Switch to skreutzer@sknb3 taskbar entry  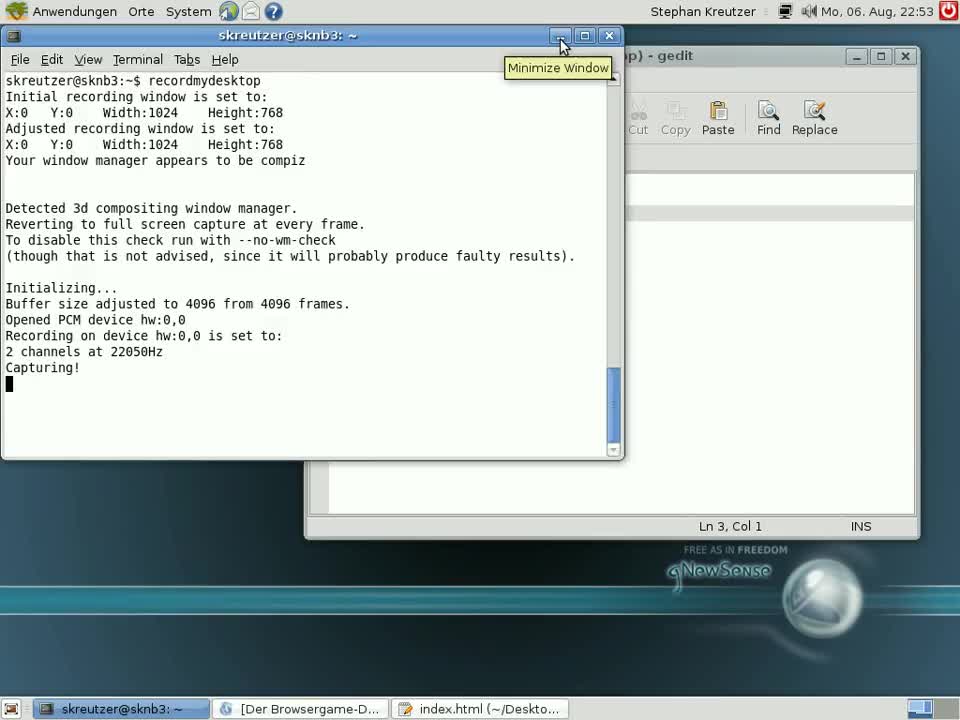(x=121, y=709)
